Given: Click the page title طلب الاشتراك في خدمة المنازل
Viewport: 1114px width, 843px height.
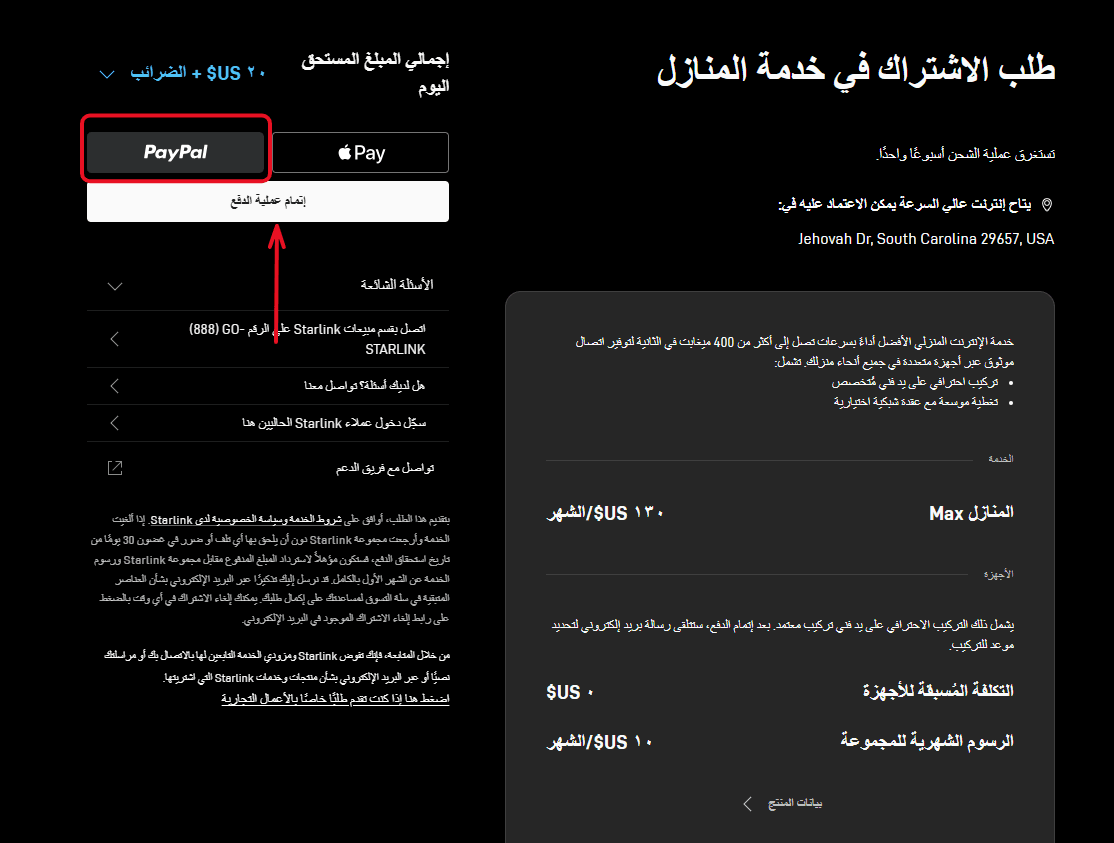Looking at the screenshot, I should click(856, 69).
